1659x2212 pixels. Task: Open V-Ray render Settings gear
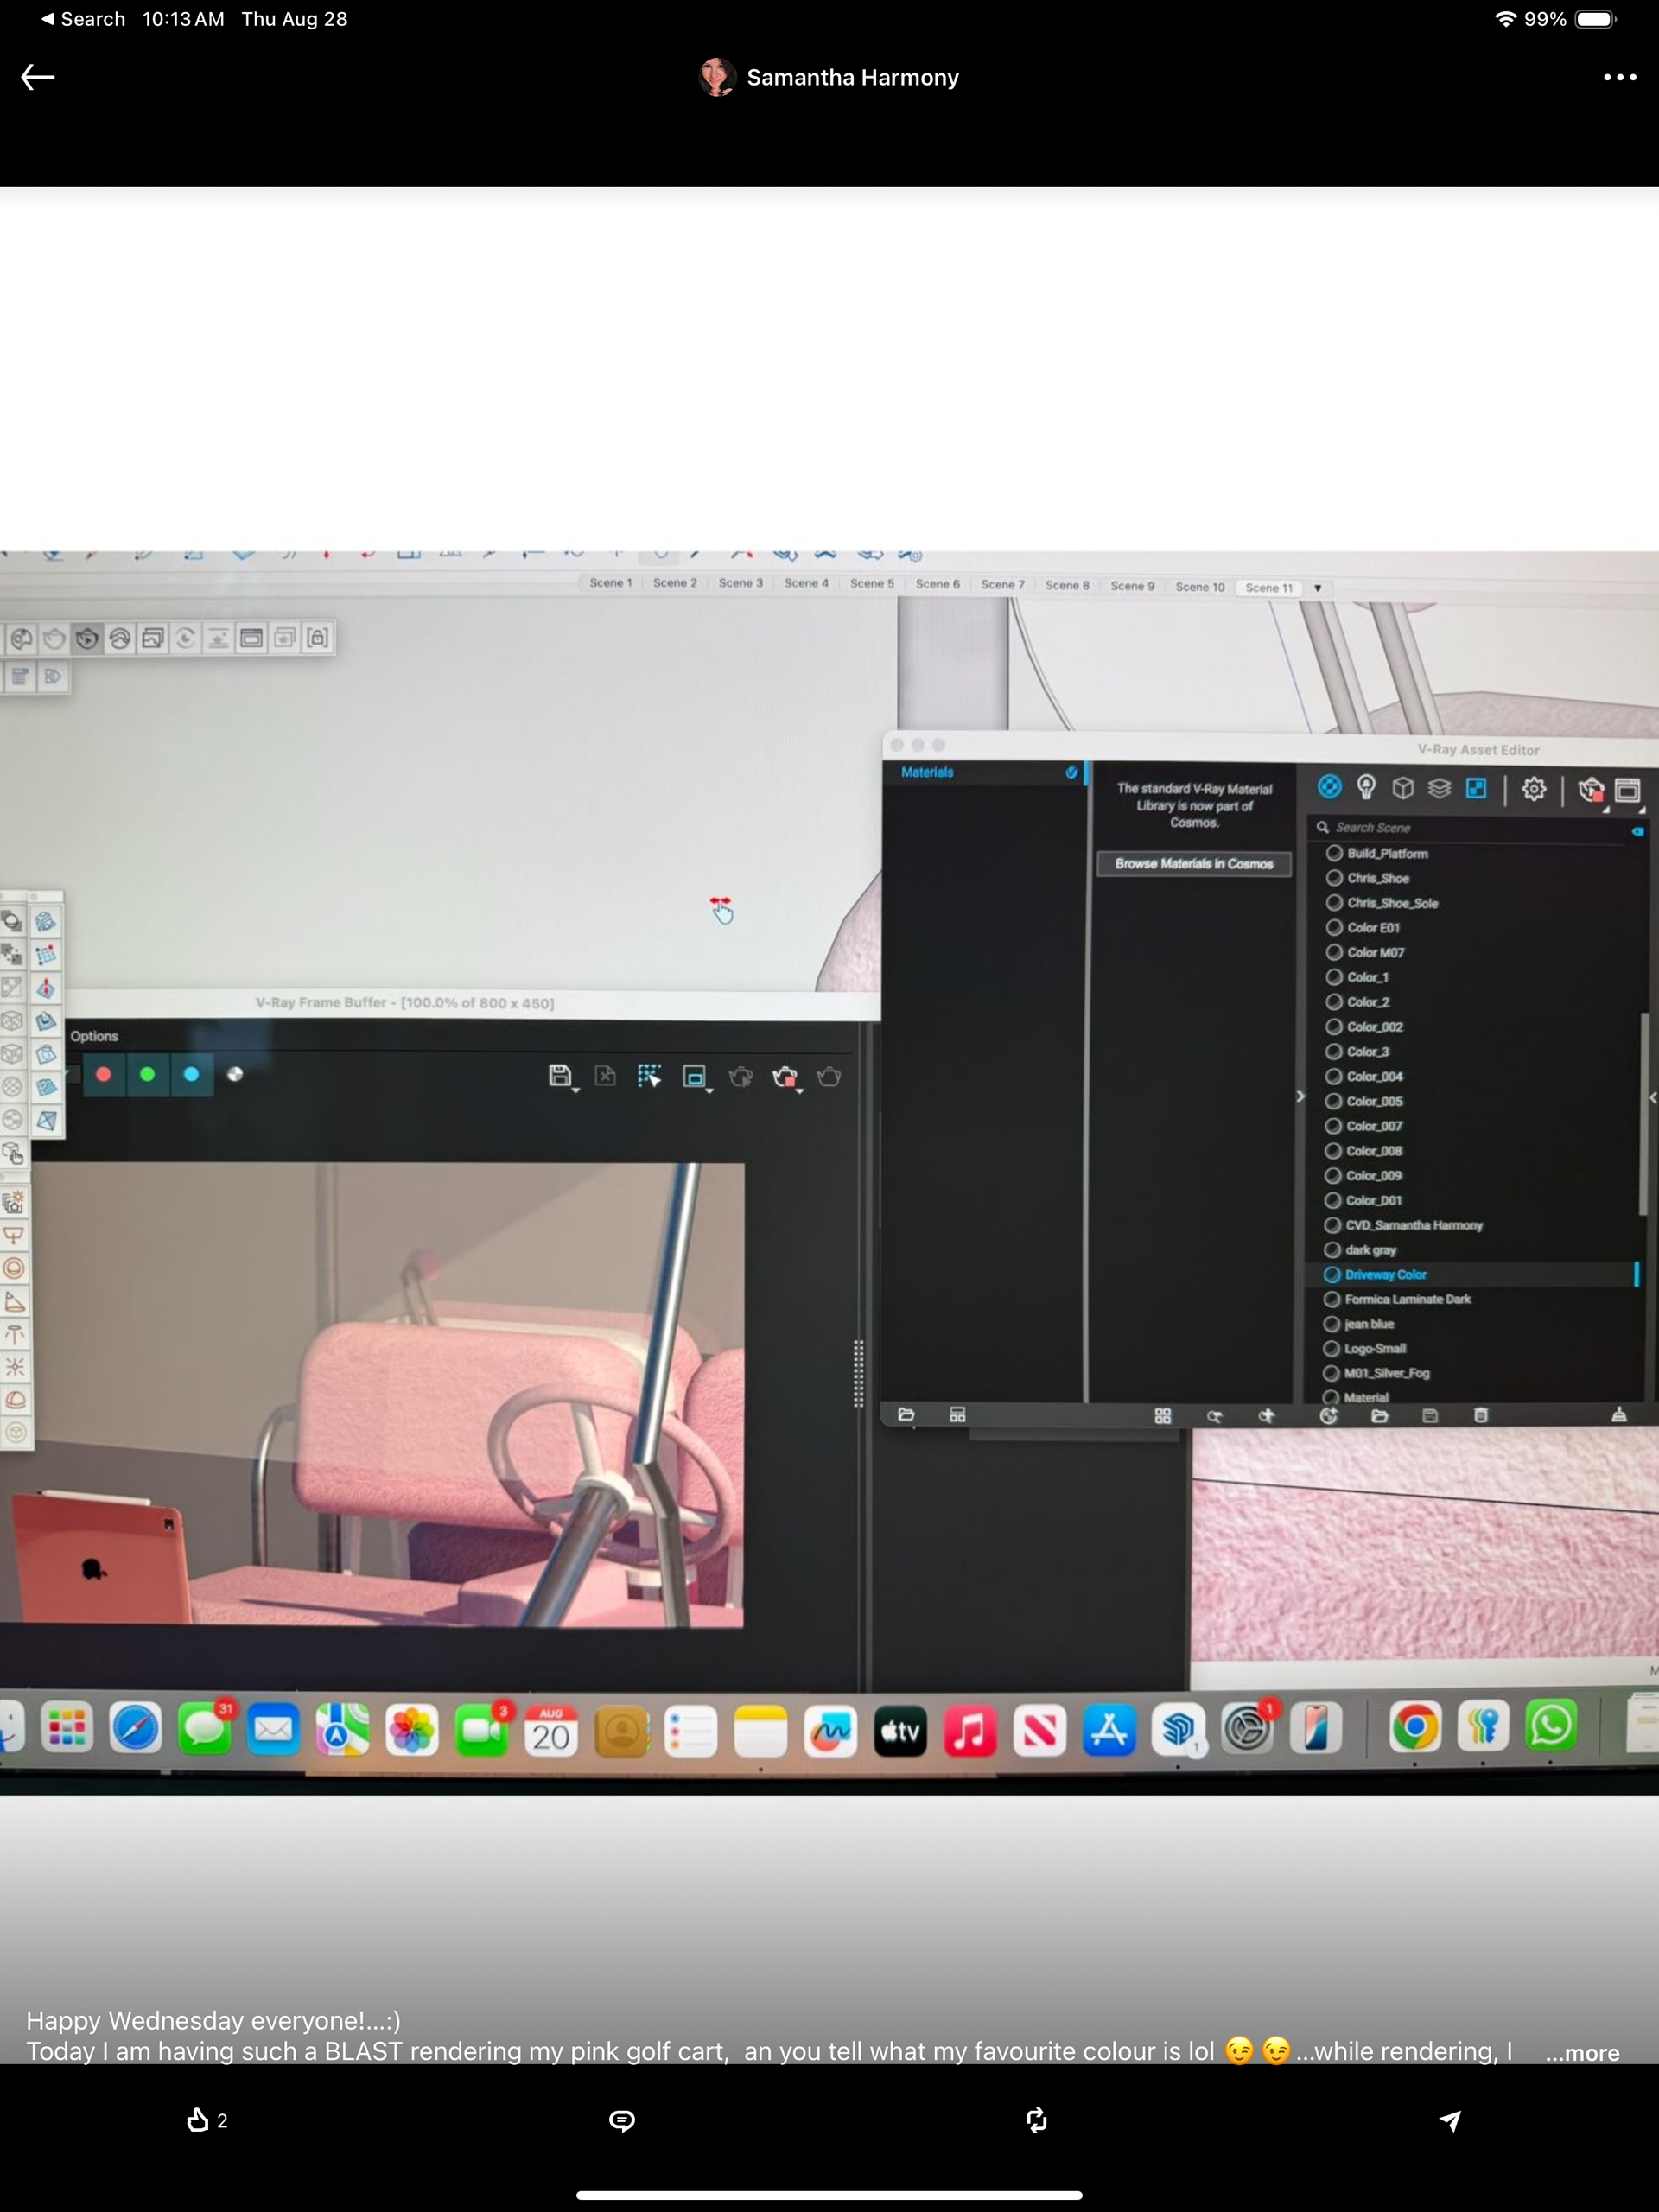[1533, 789]
